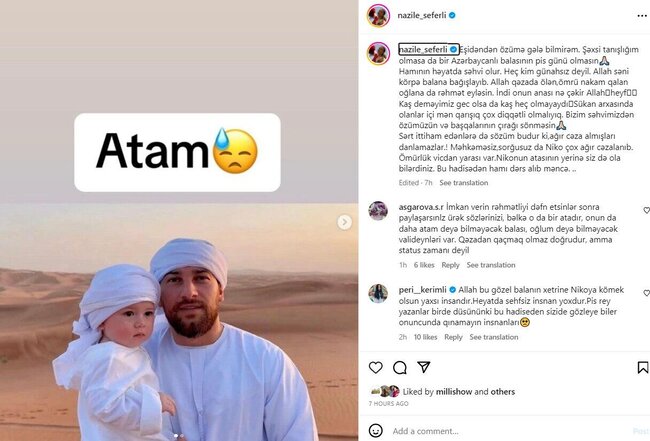This screenshot has height=441, width=650.
Task: Go to next photo with carousel arrow
Action: (x=344, y=222)
